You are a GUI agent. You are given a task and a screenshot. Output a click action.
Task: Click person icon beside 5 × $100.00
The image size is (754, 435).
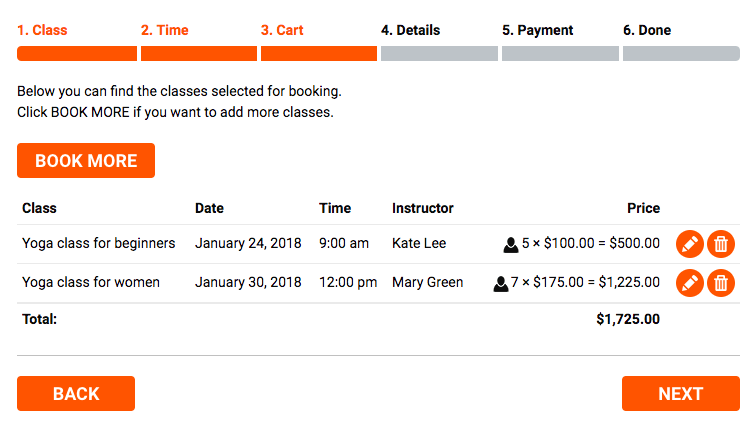point(511,245)
